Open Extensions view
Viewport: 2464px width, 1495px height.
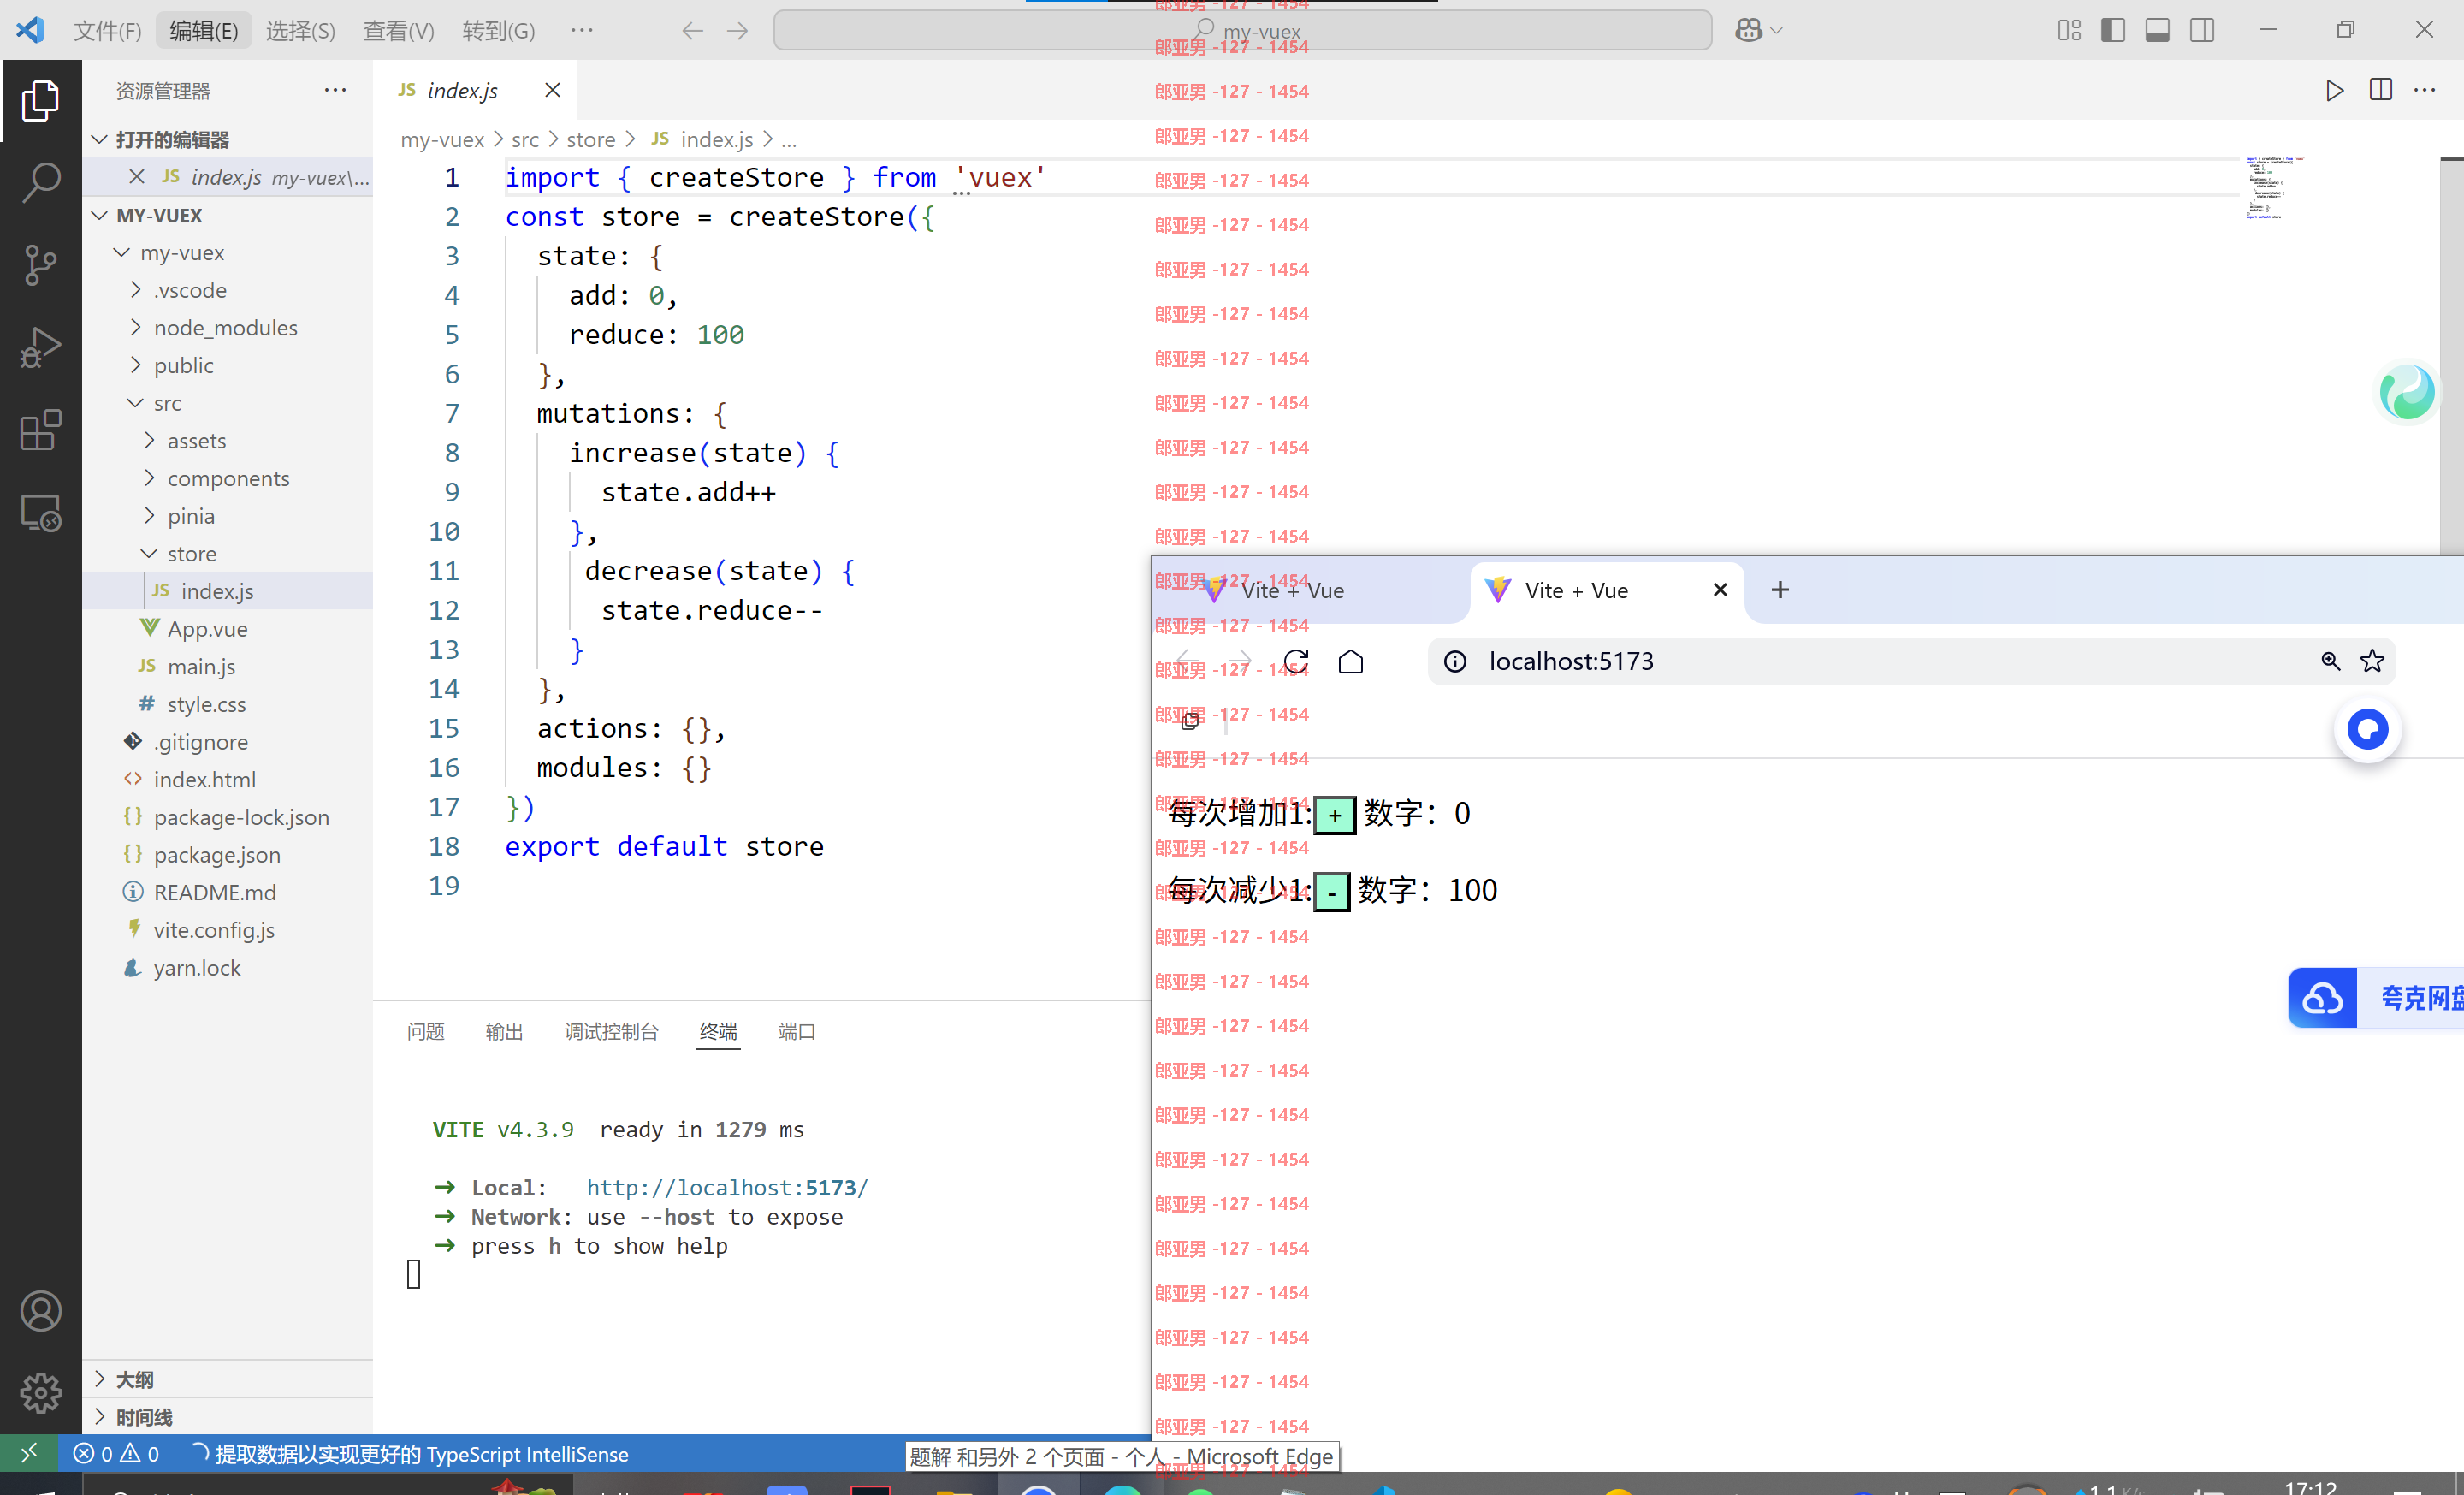pyautogui.click(x=40, y=430)
